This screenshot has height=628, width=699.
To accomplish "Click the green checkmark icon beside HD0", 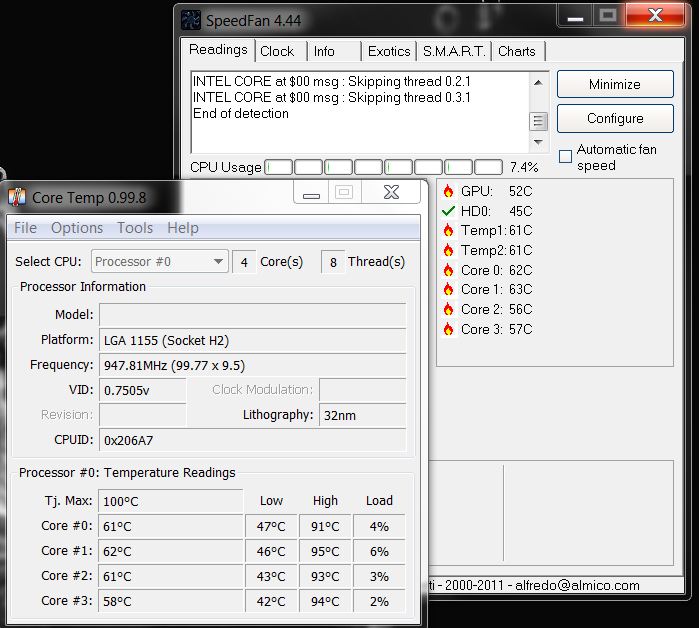I will 448,211.
